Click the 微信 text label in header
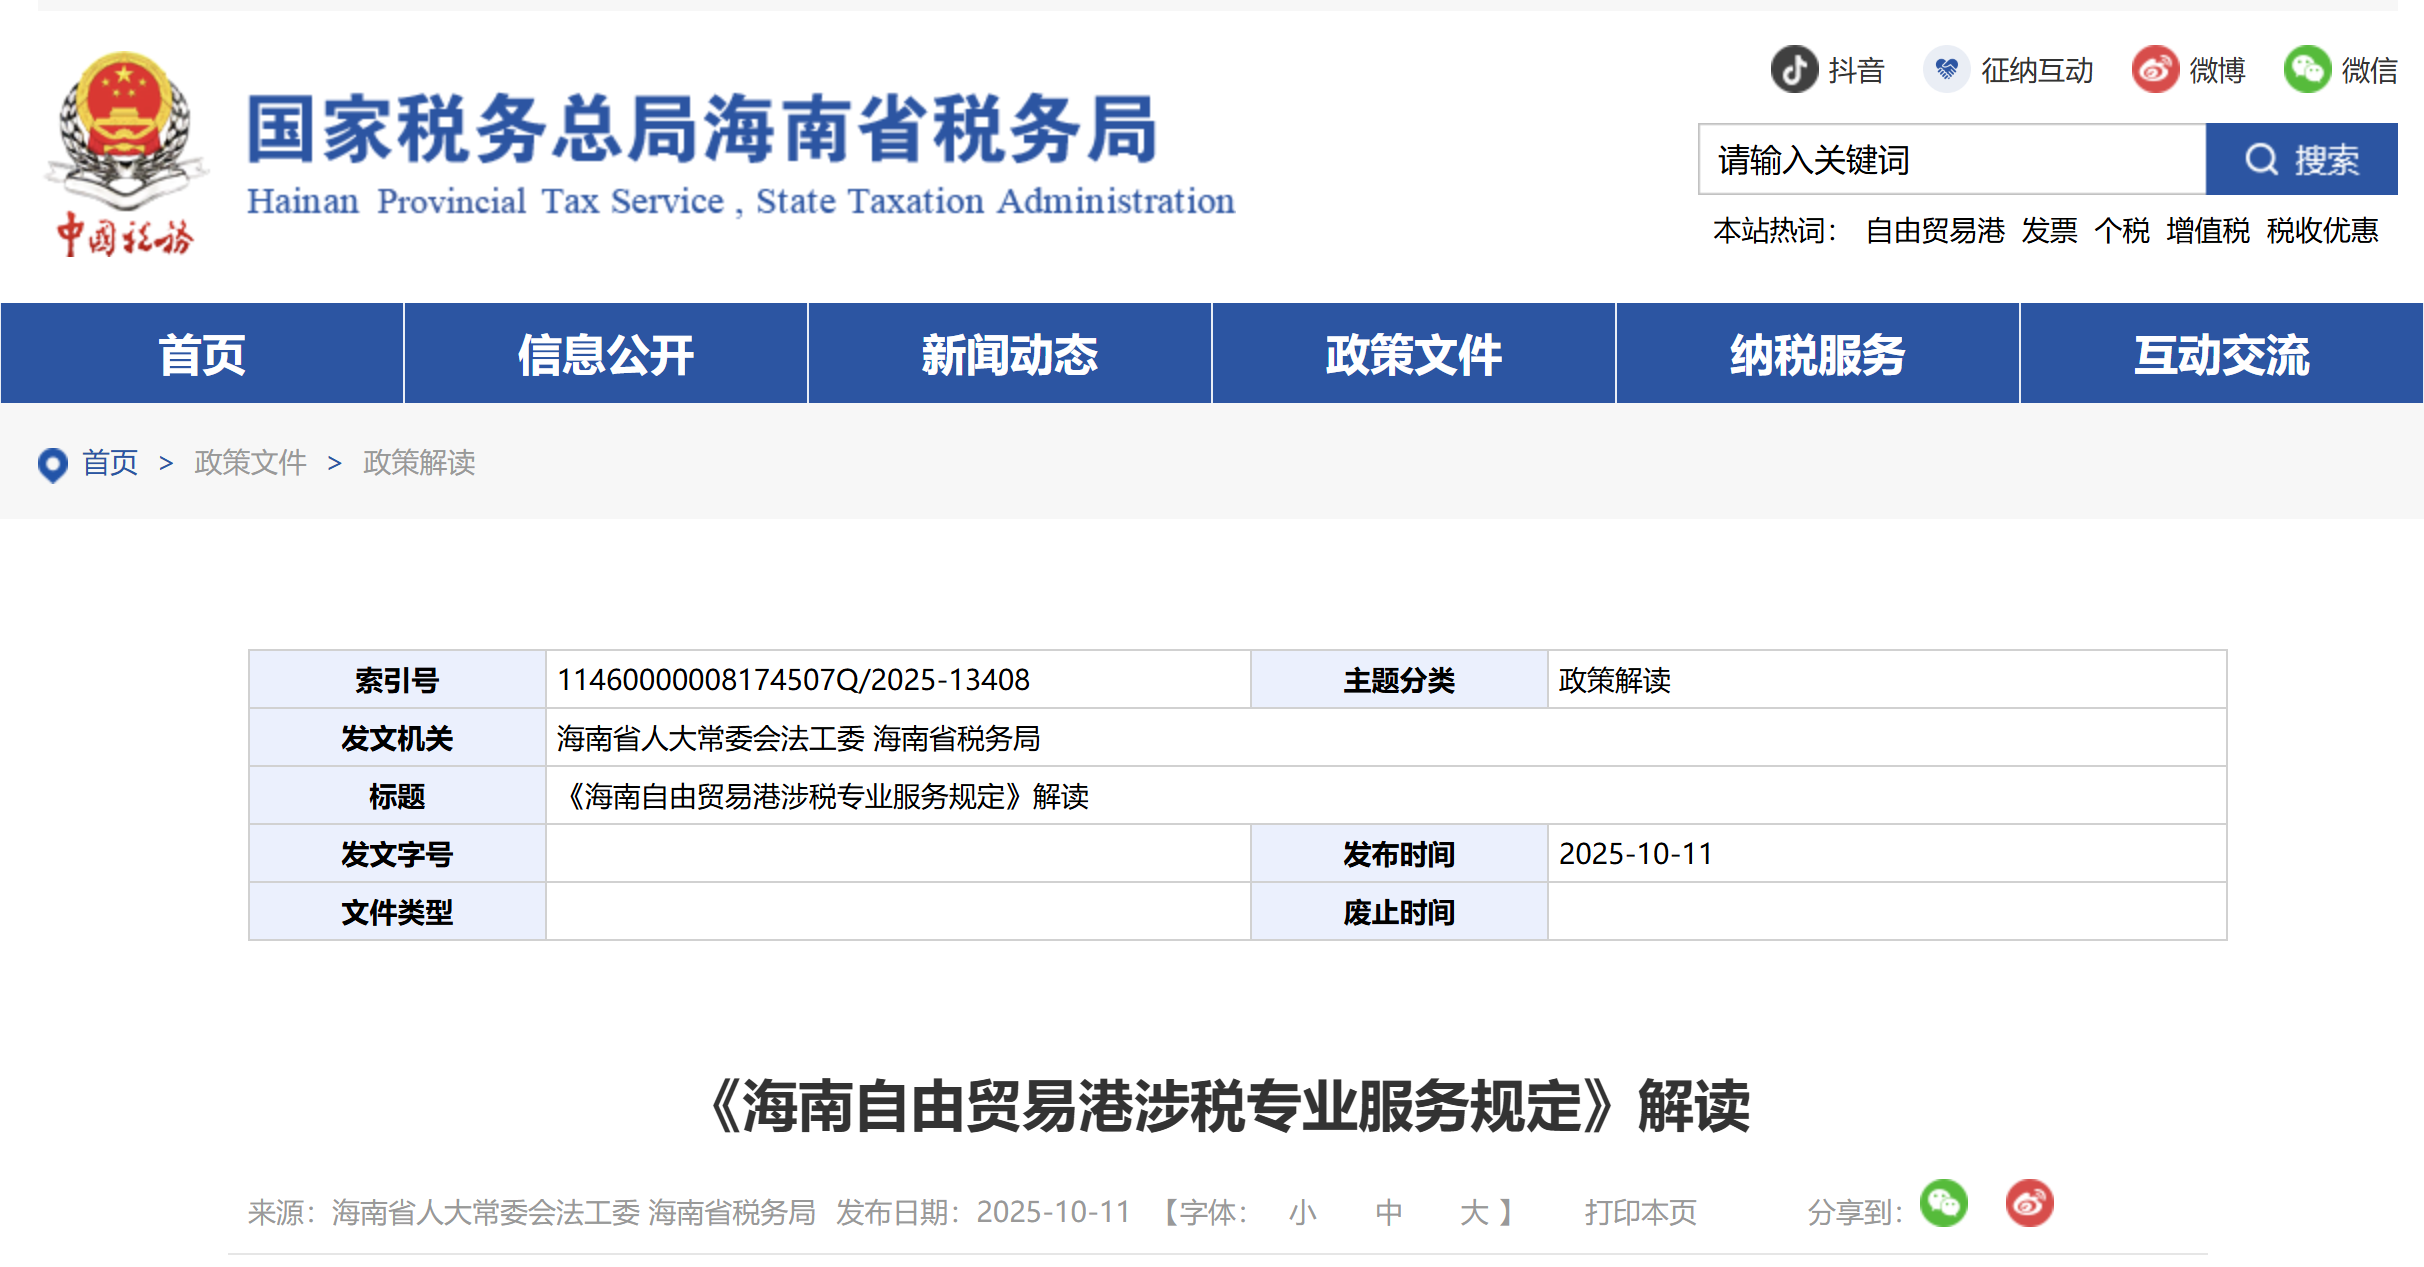The height and width of the screenshot is (1267, 2424). point(2369,71)
